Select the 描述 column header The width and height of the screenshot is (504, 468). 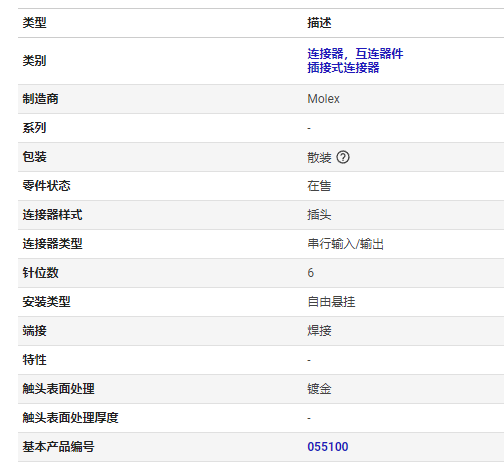pyautogui.click(x=319, y=23)
